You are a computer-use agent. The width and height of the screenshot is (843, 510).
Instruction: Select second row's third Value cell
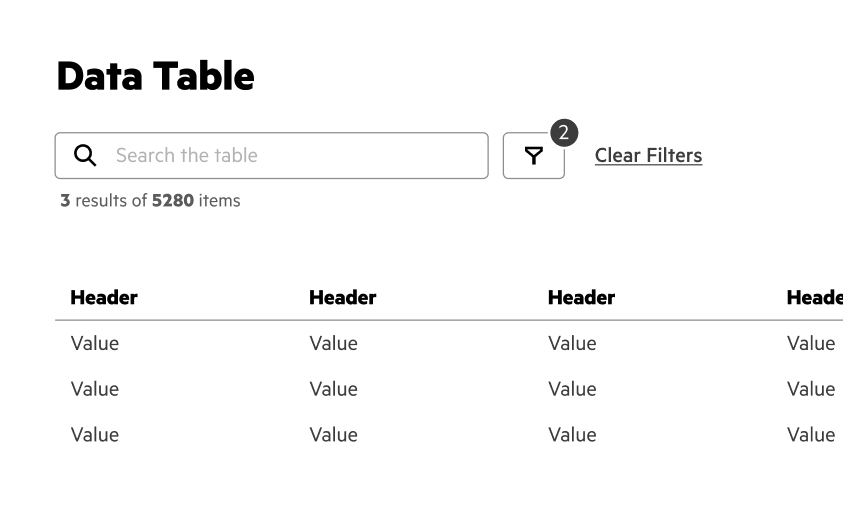click(x=572, y=389)
